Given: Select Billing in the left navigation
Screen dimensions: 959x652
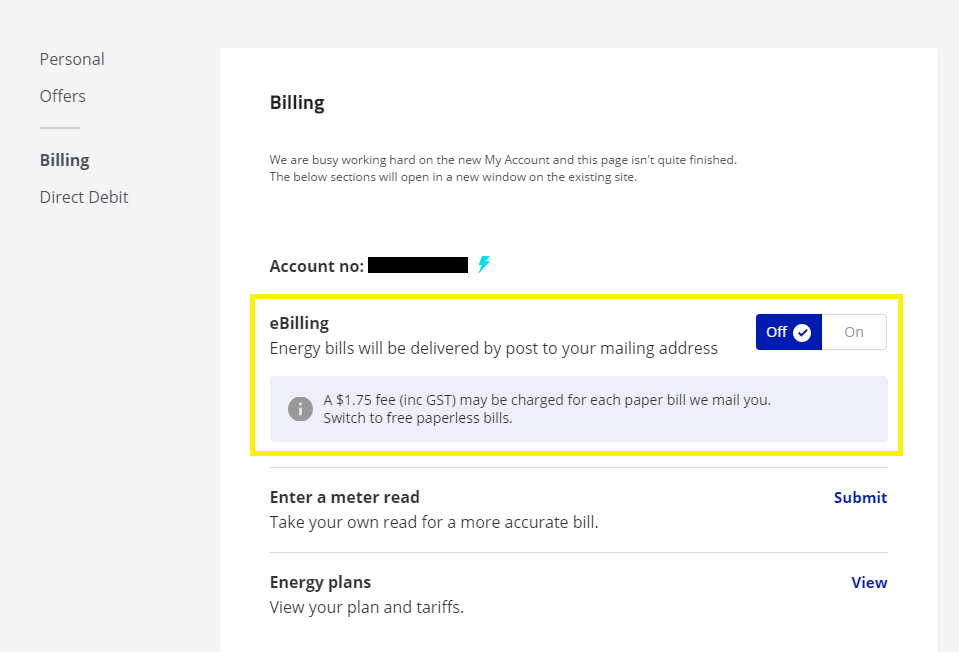Looking at the screenshot, I should pos(65,160).
